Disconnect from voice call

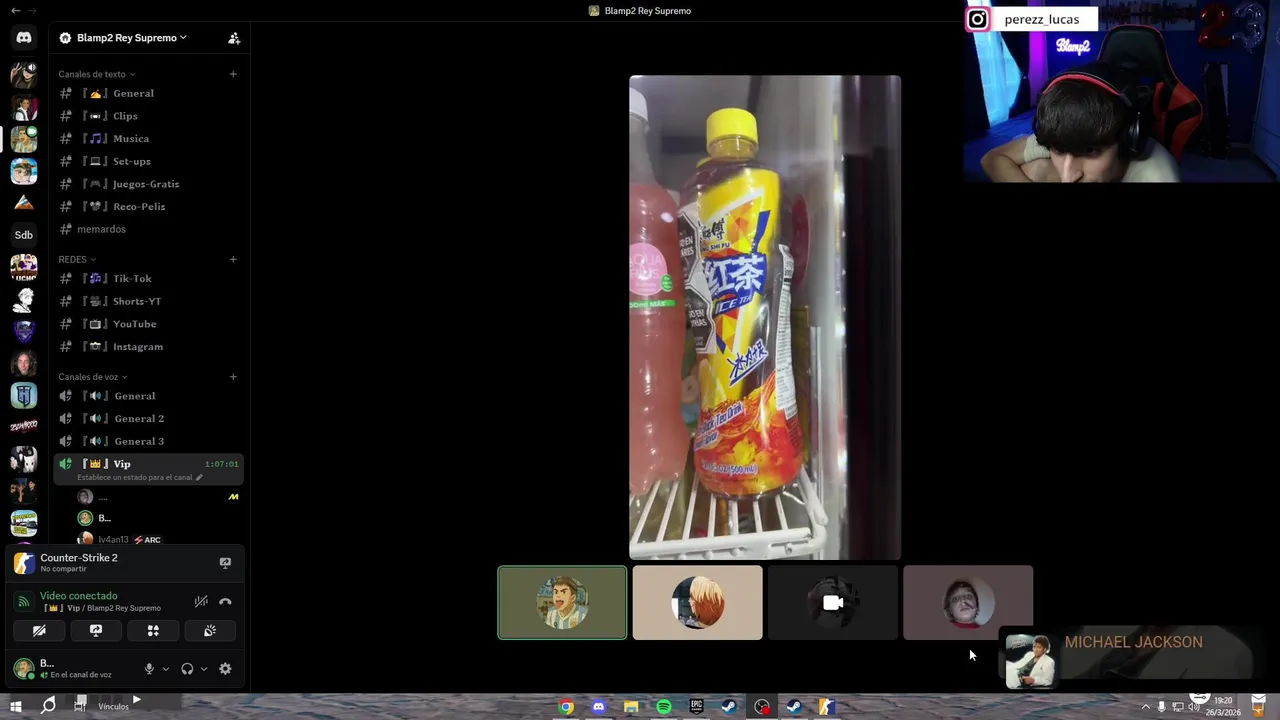[x=225, y=602]
